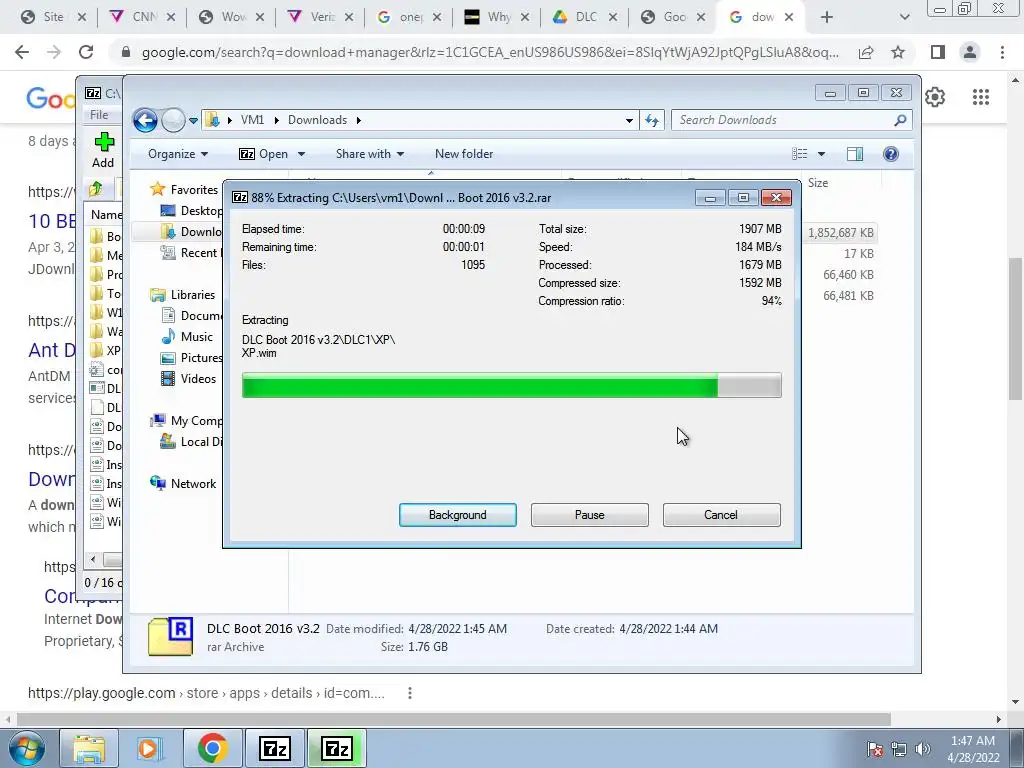
Task: Click the up-folder icon in 7-Zip
Action: coord(96,189)
